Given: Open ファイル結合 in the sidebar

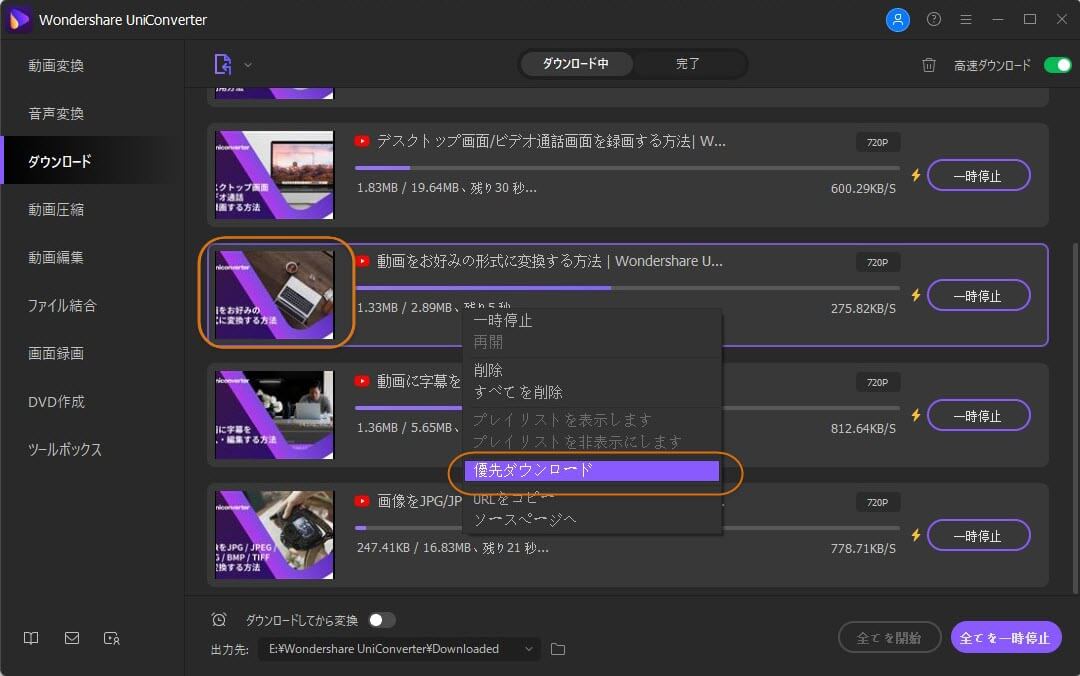Looking at the screenshot, I should coord(62,305).
